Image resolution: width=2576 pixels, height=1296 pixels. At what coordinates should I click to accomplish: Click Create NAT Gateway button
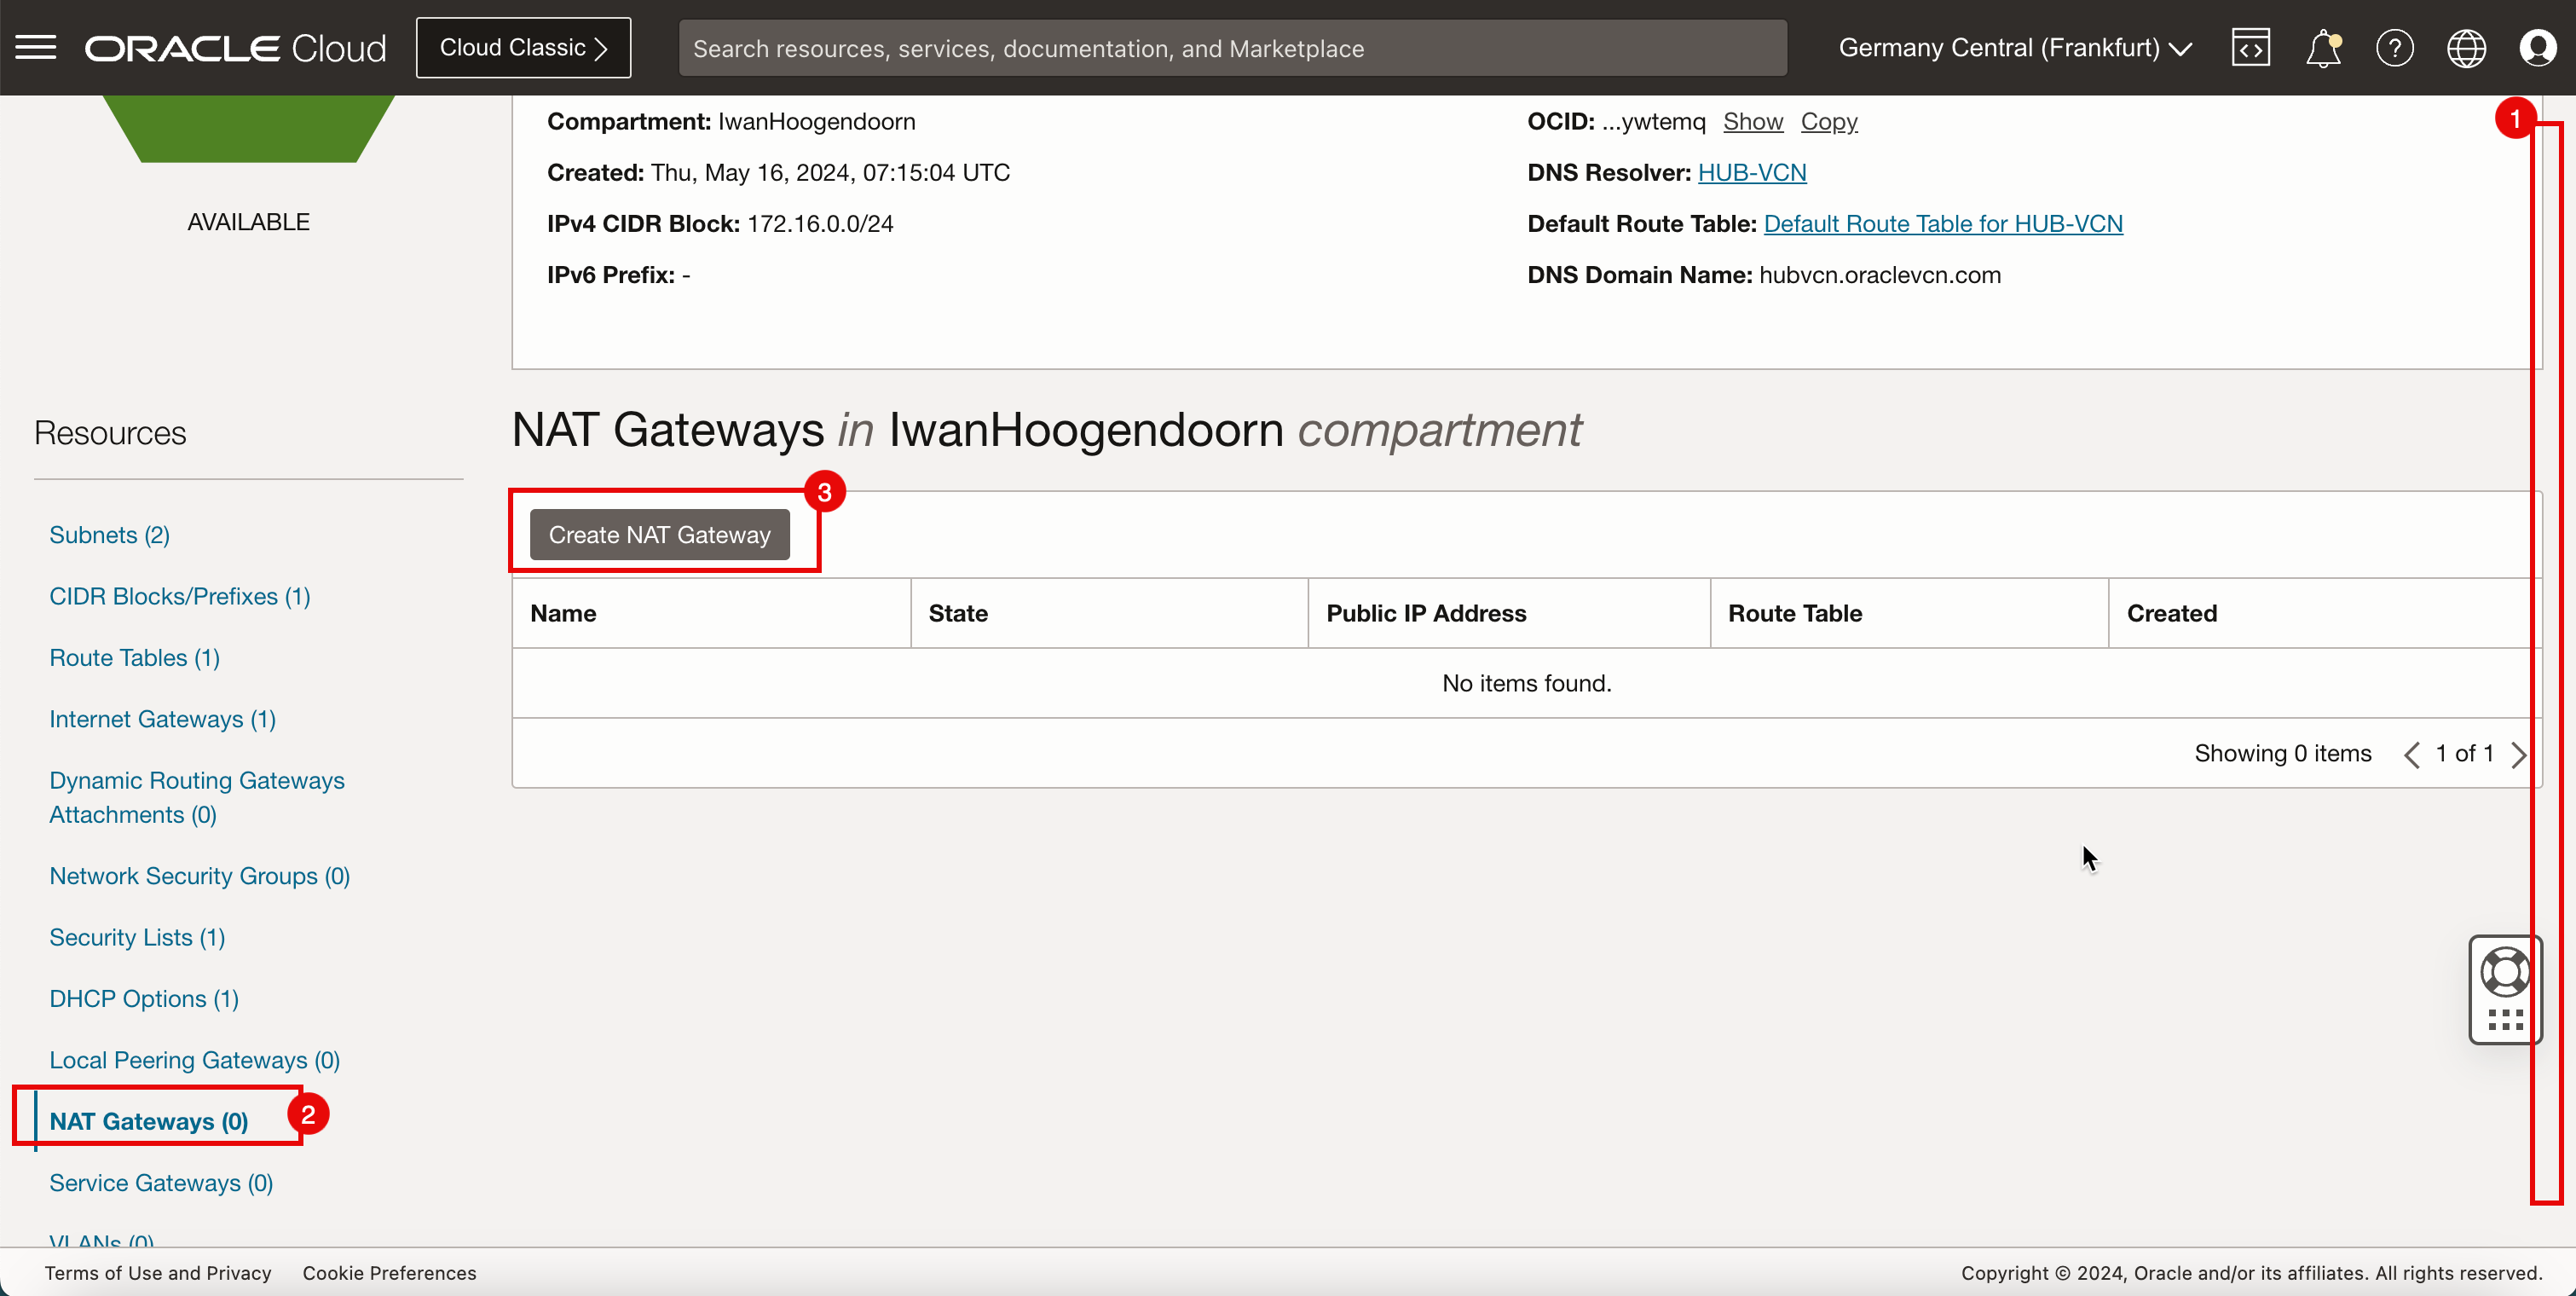[x=659, y=535]
